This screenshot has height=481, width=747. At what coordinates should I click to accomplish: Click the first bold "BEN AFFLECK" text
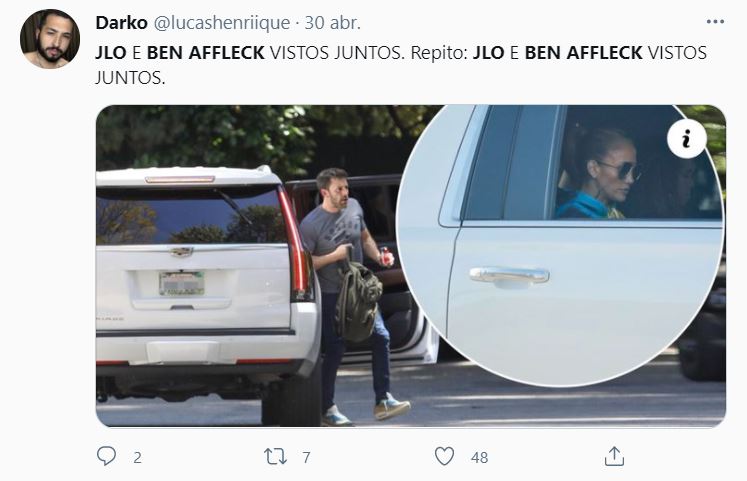(205, 53)
